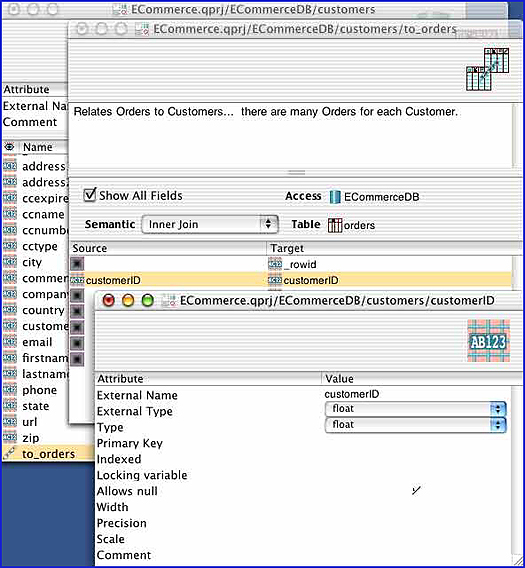Image resolution: width=525 pixels, height=568 pixels.
Task: Click the Target column header
Action: click(x=394, y=248)
